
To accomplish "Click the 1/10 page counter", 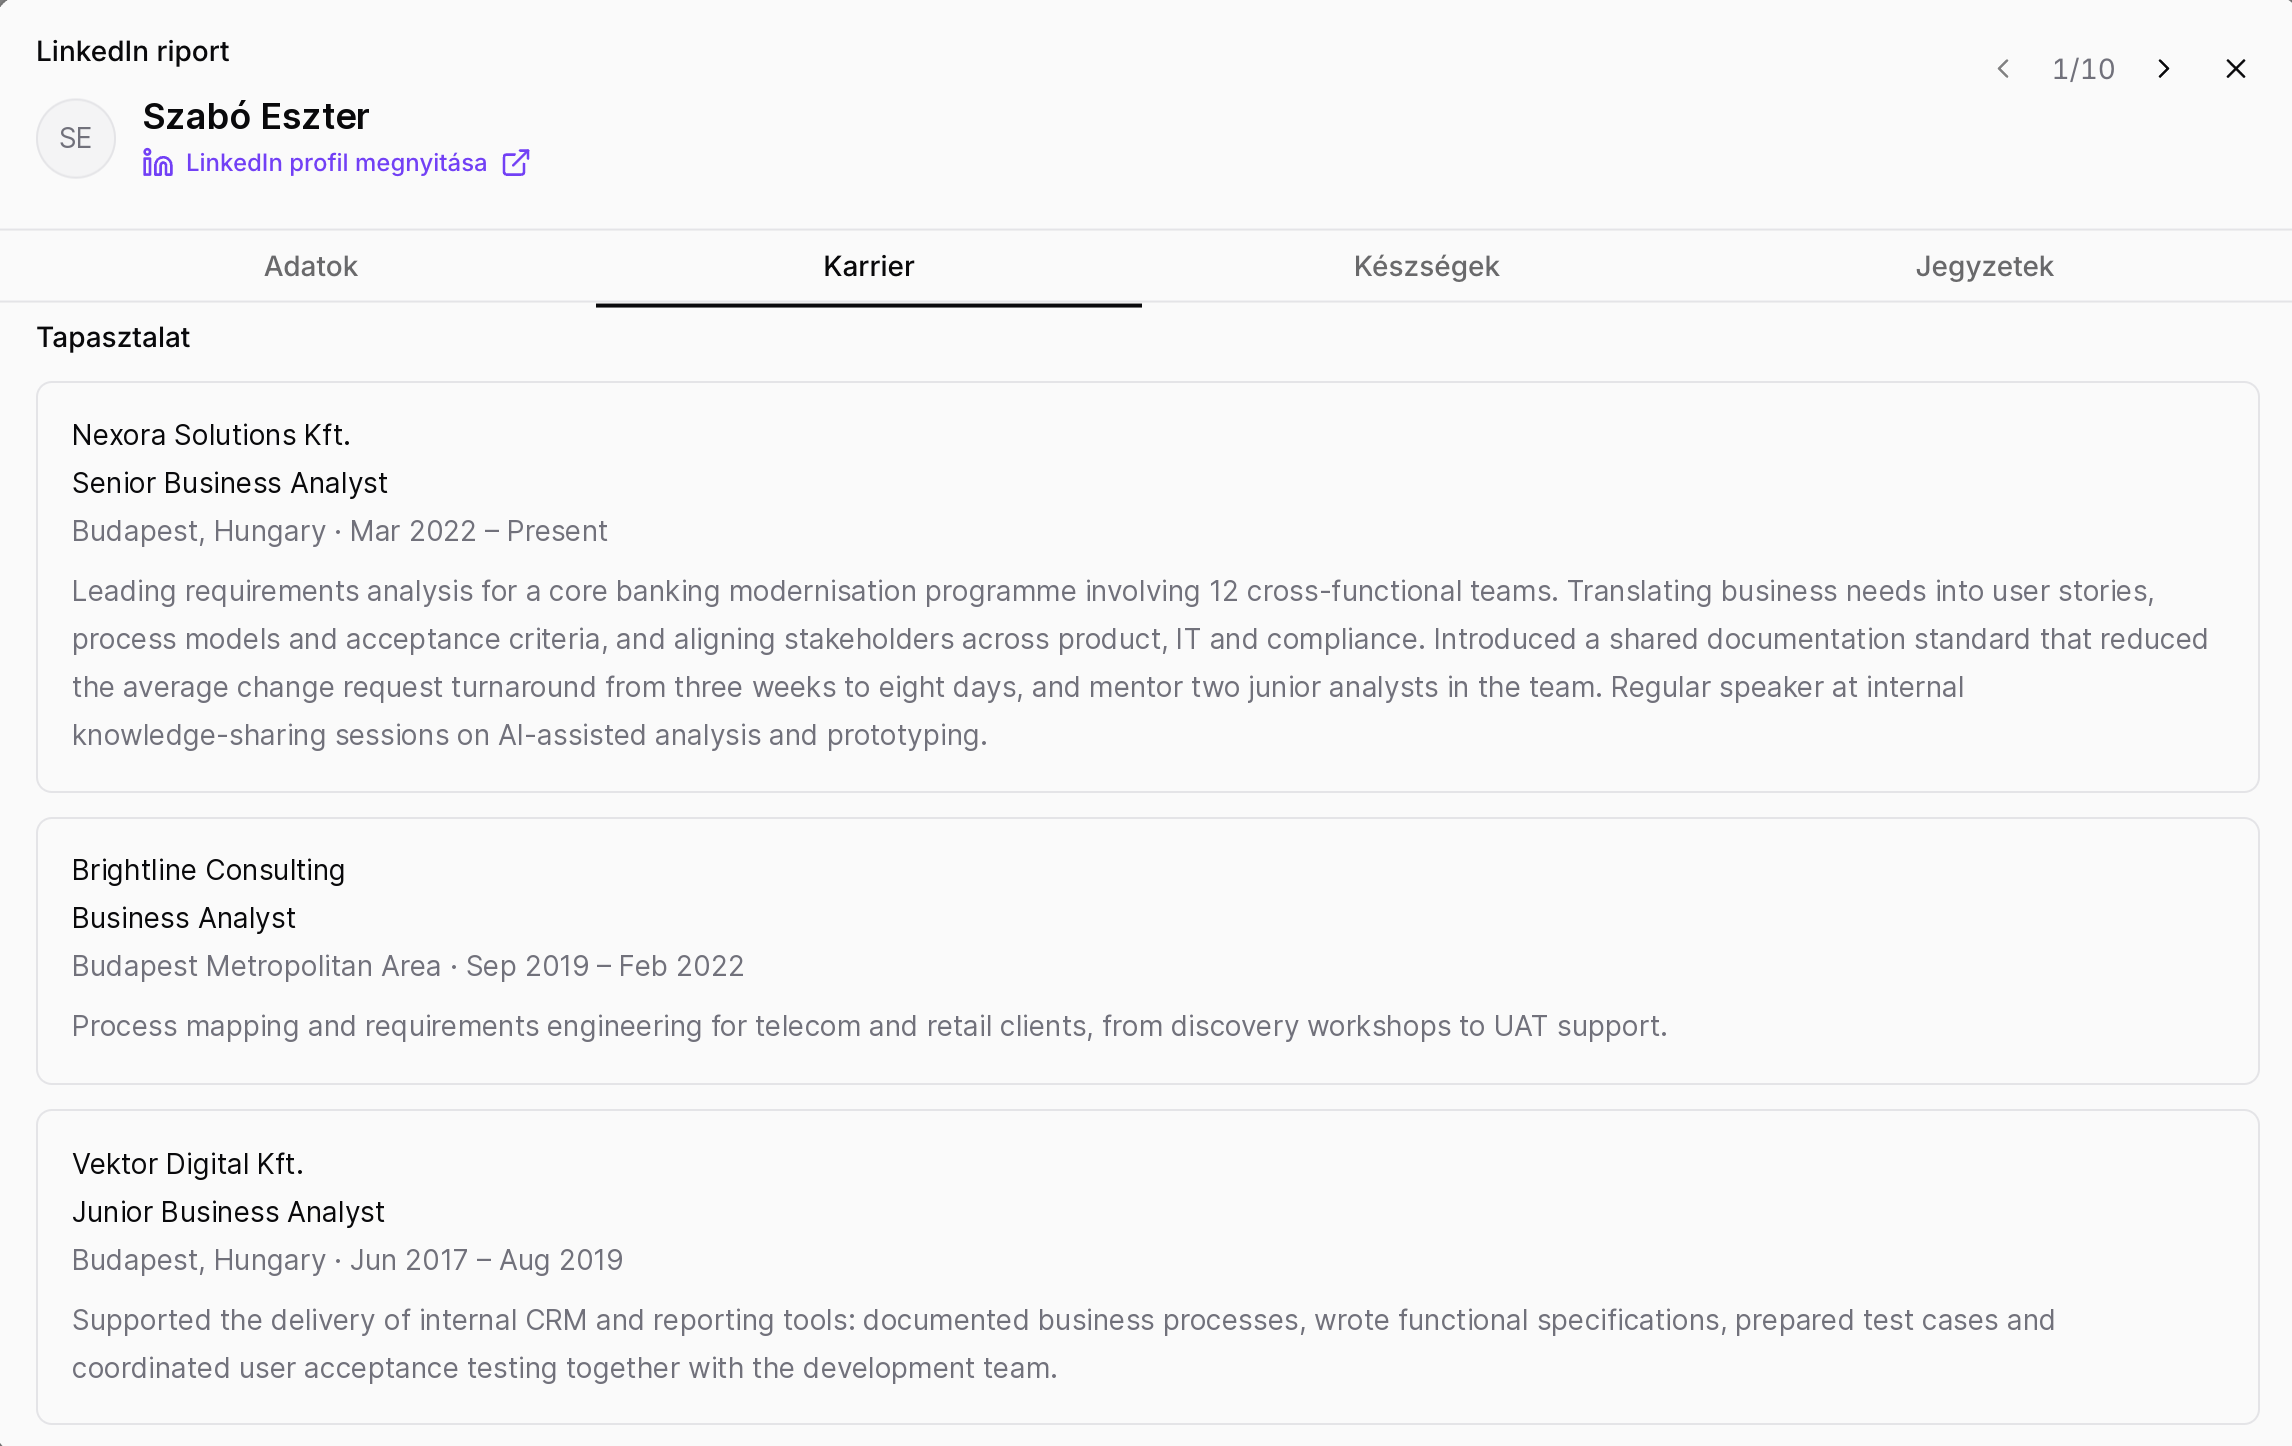I will click(x=2083, y=69).
